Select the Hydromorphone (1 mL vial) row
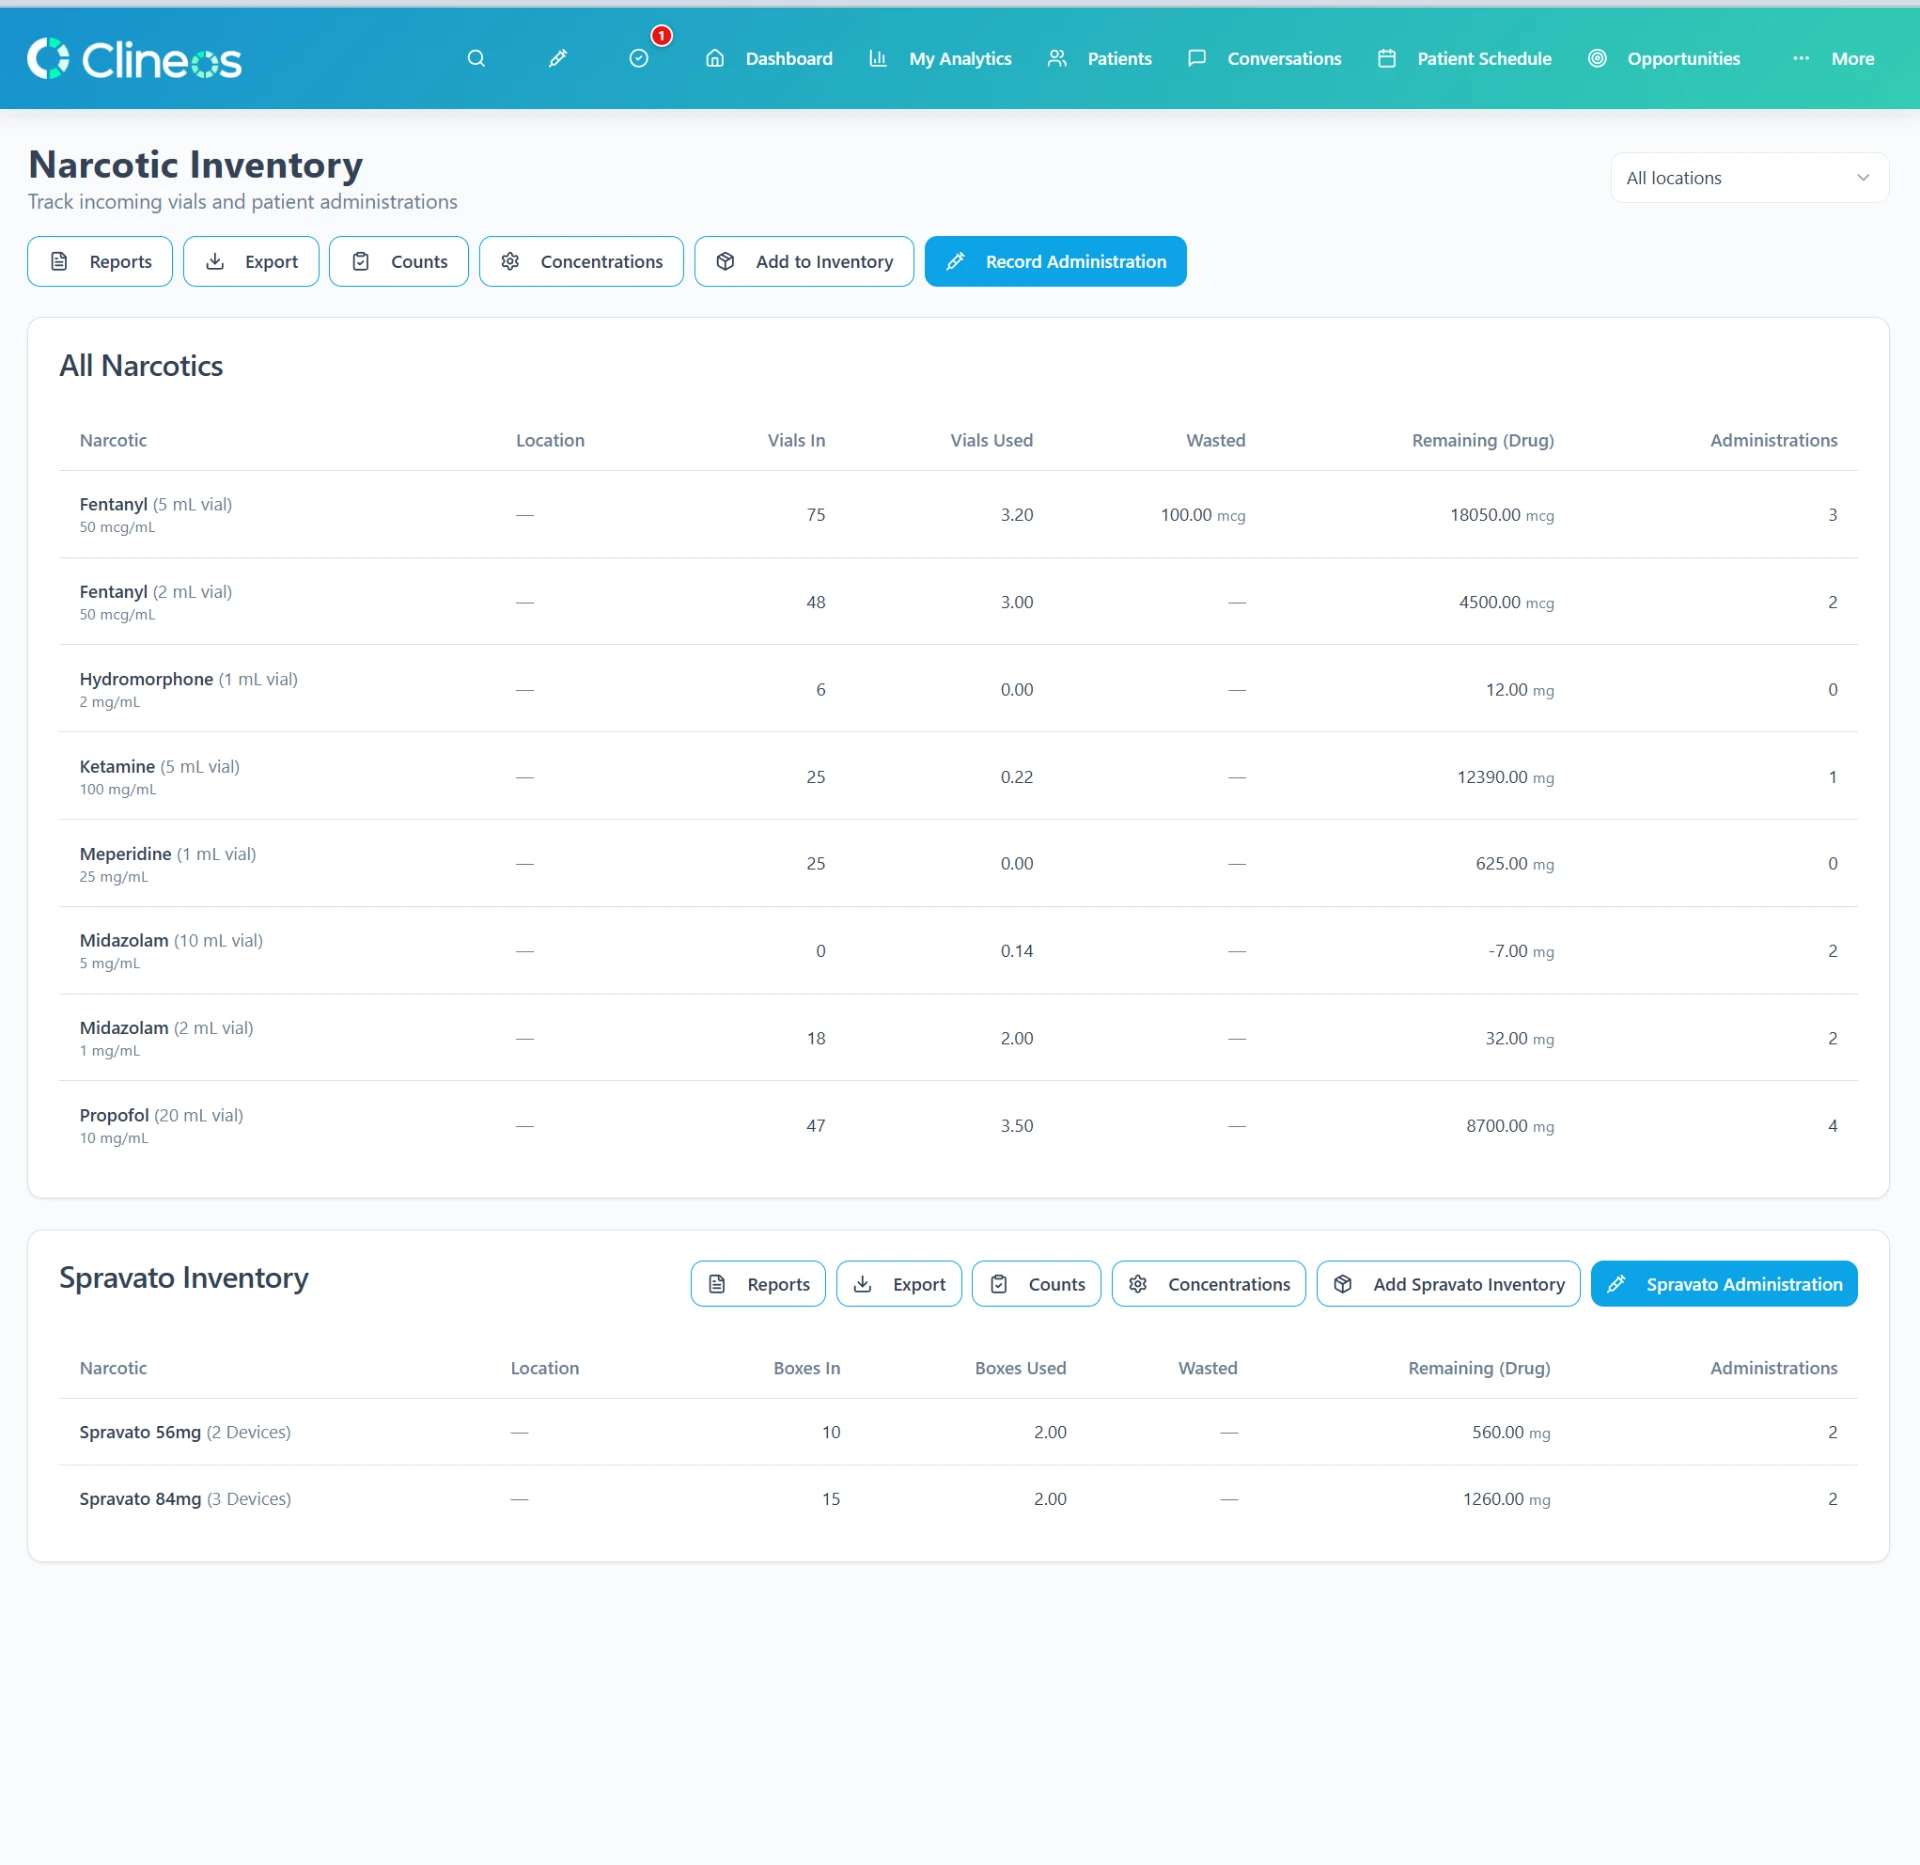This screenshot has width=1920, height=1865. (958, 689)
